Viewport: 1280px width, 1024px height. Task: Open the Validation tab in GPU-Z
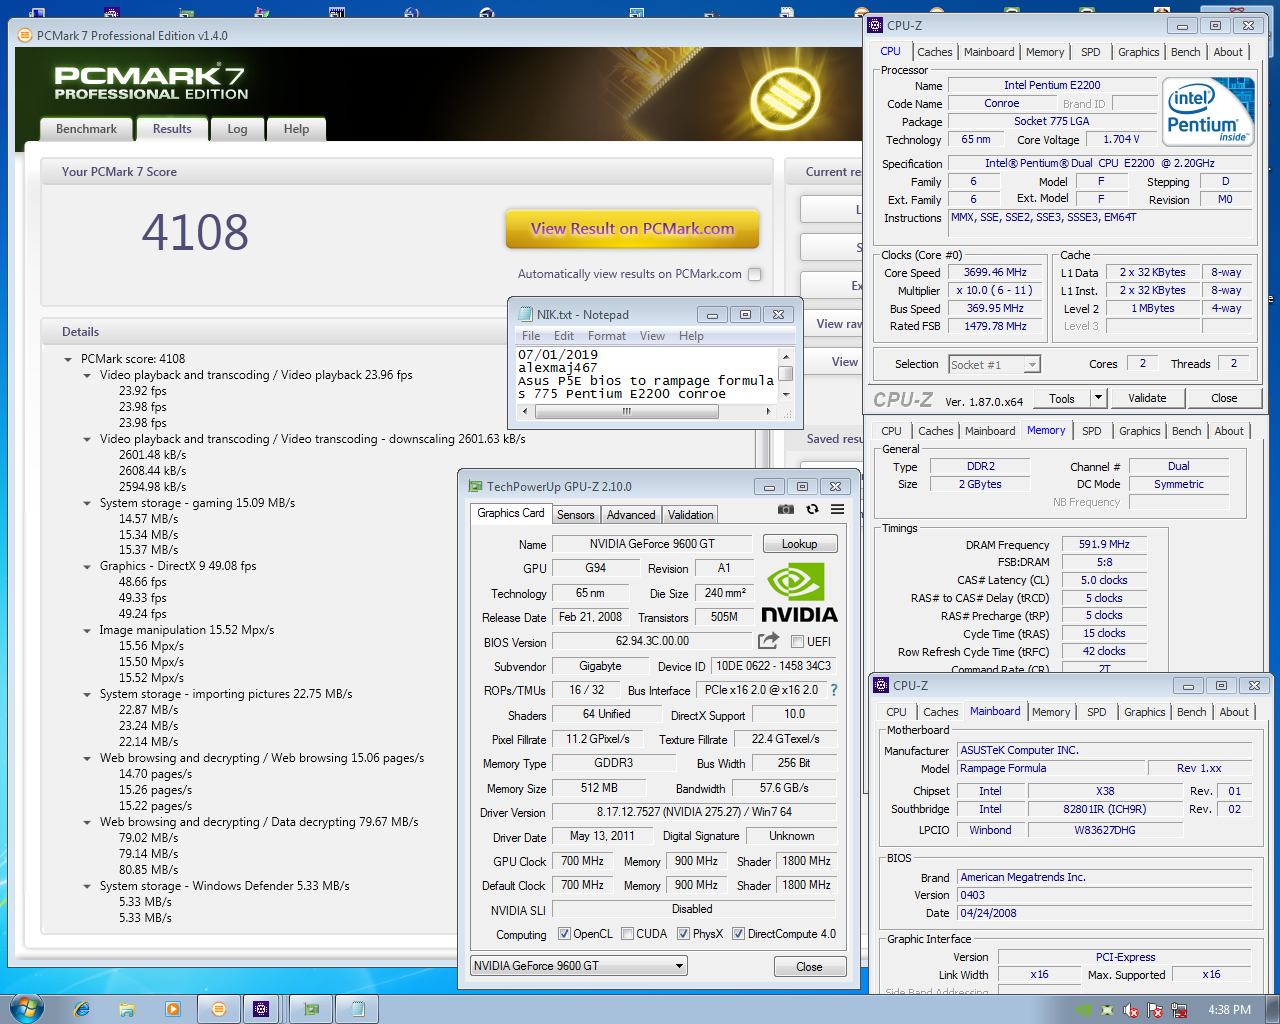[x=691, y=515]
